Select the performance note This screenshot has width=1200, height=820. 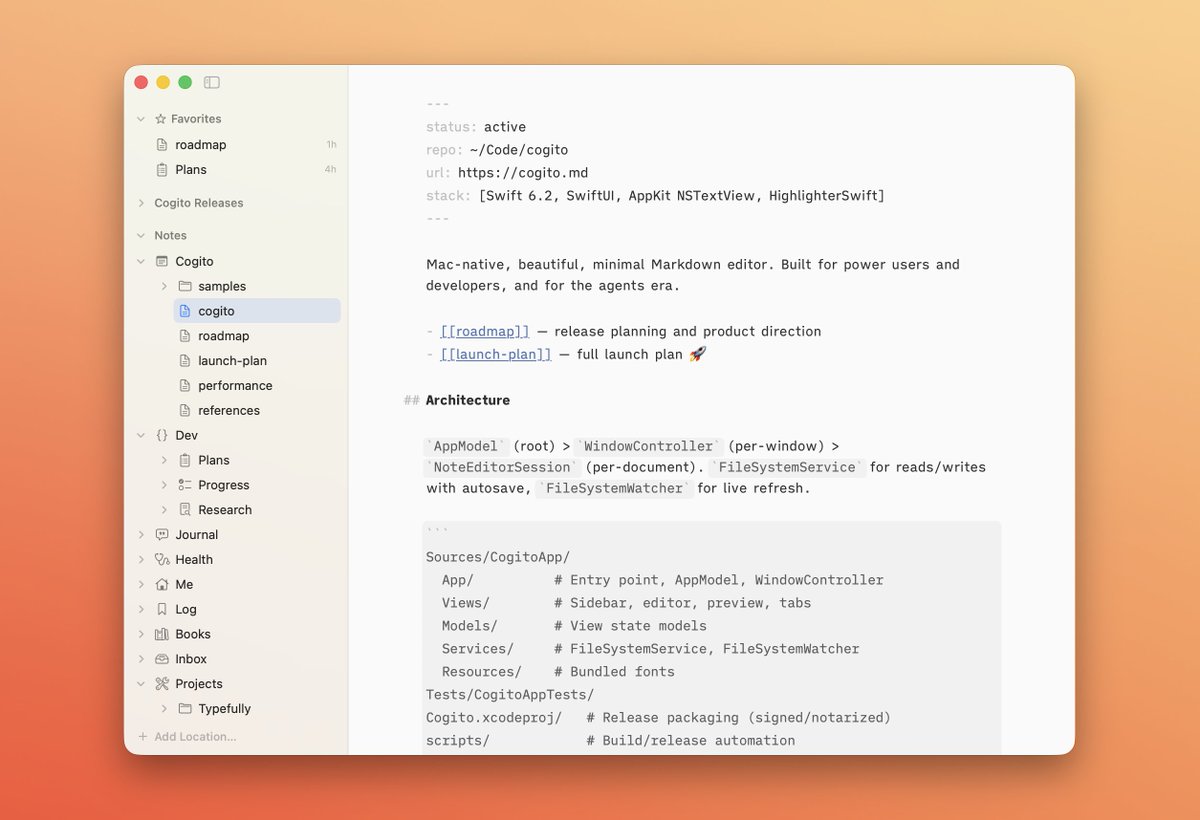click(235, 386)
